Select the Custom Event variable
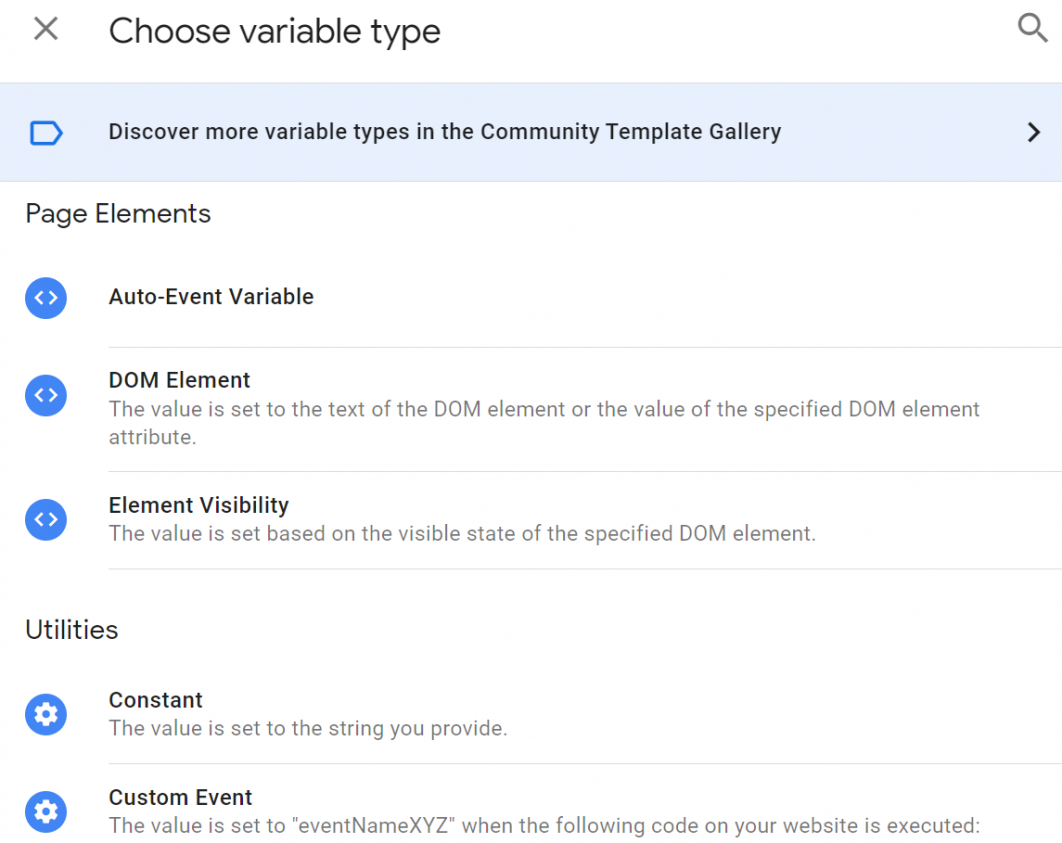Screen dimensions: 1062x843 point(180,797)
